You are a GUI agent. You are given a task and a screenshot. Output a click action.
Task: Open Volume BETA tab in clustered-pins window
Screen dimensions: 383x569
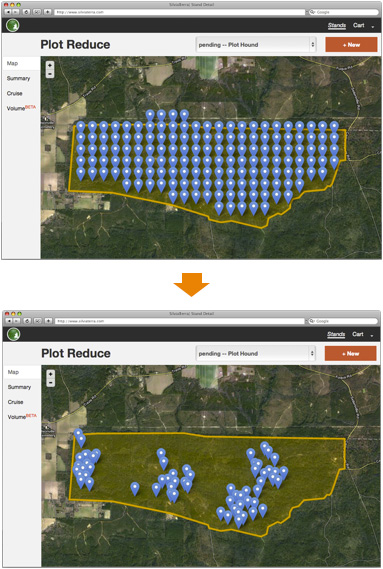coord(22,417)
